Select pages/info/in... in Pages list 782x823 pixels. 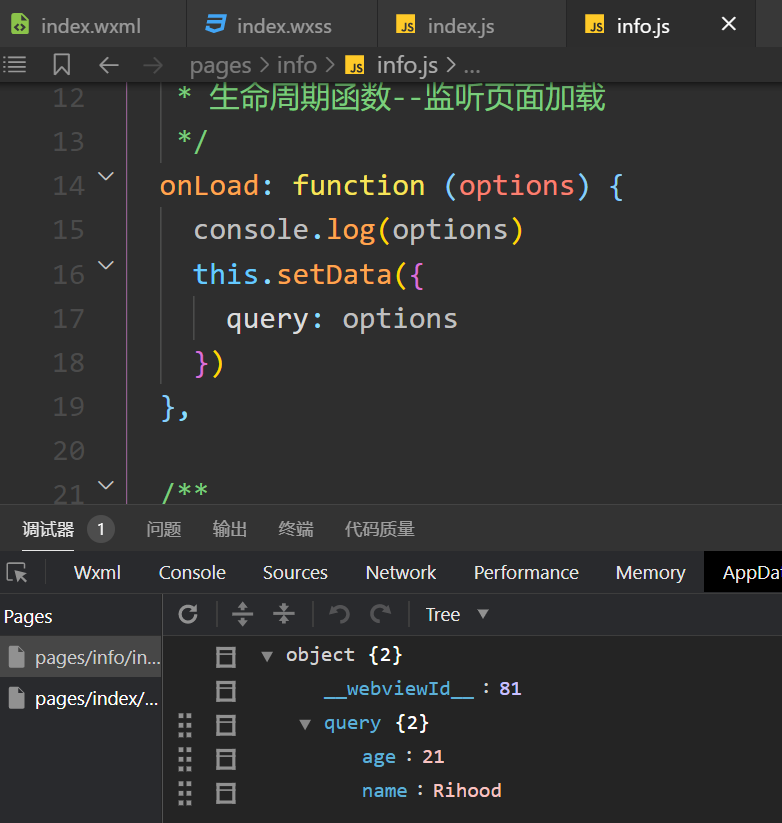coord(81,657)
